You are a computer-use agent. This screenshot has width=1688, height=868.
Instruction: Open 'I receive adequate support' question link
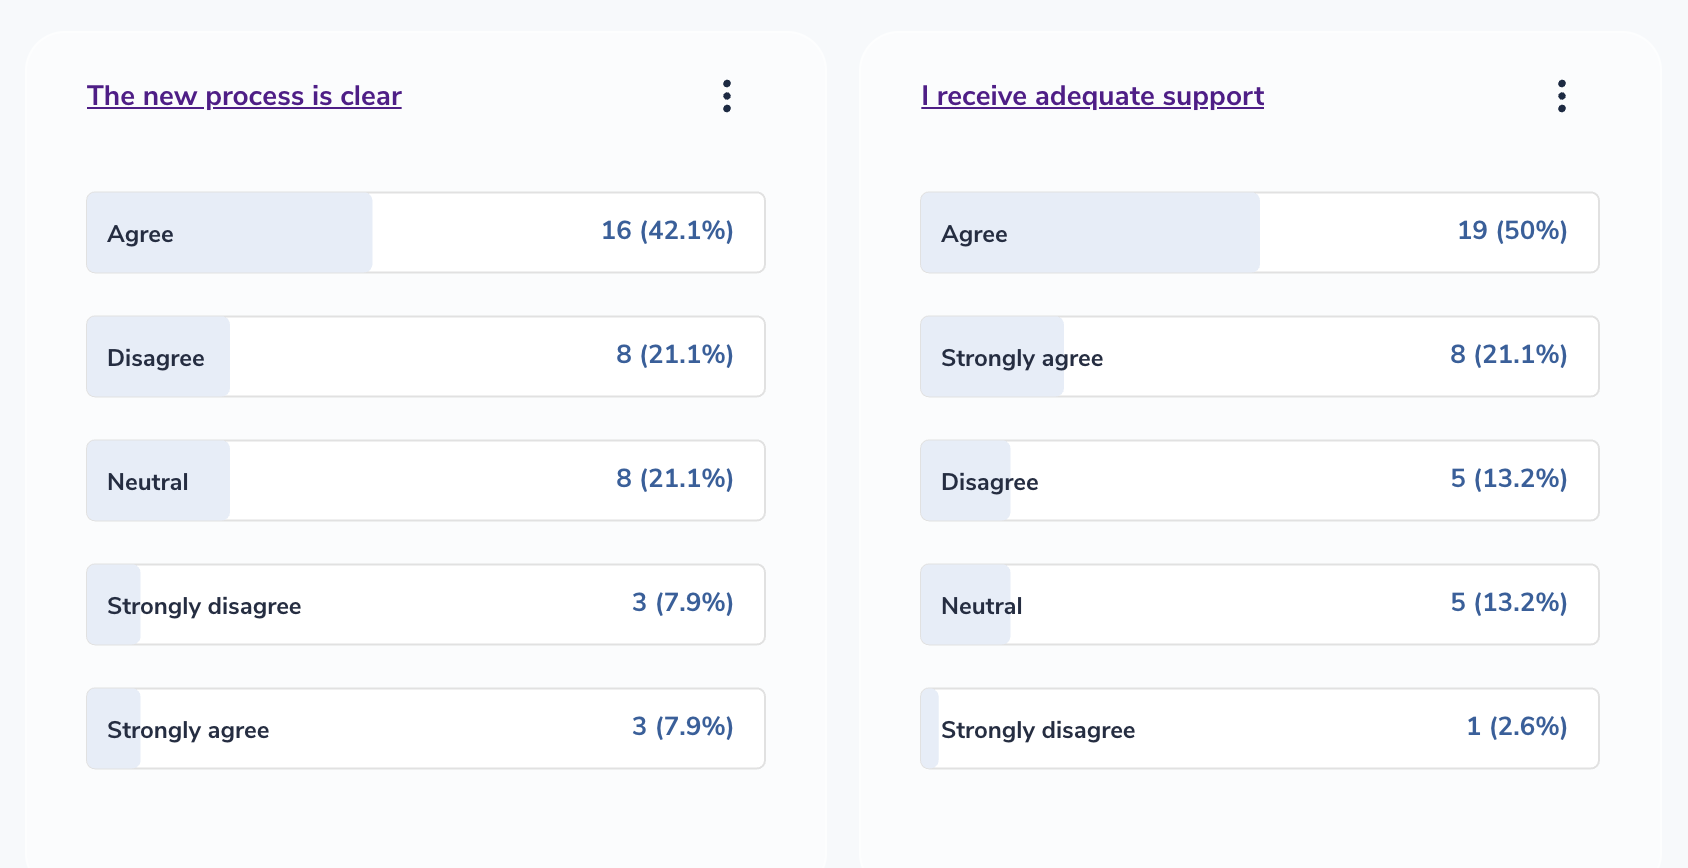coord(1092,96)
